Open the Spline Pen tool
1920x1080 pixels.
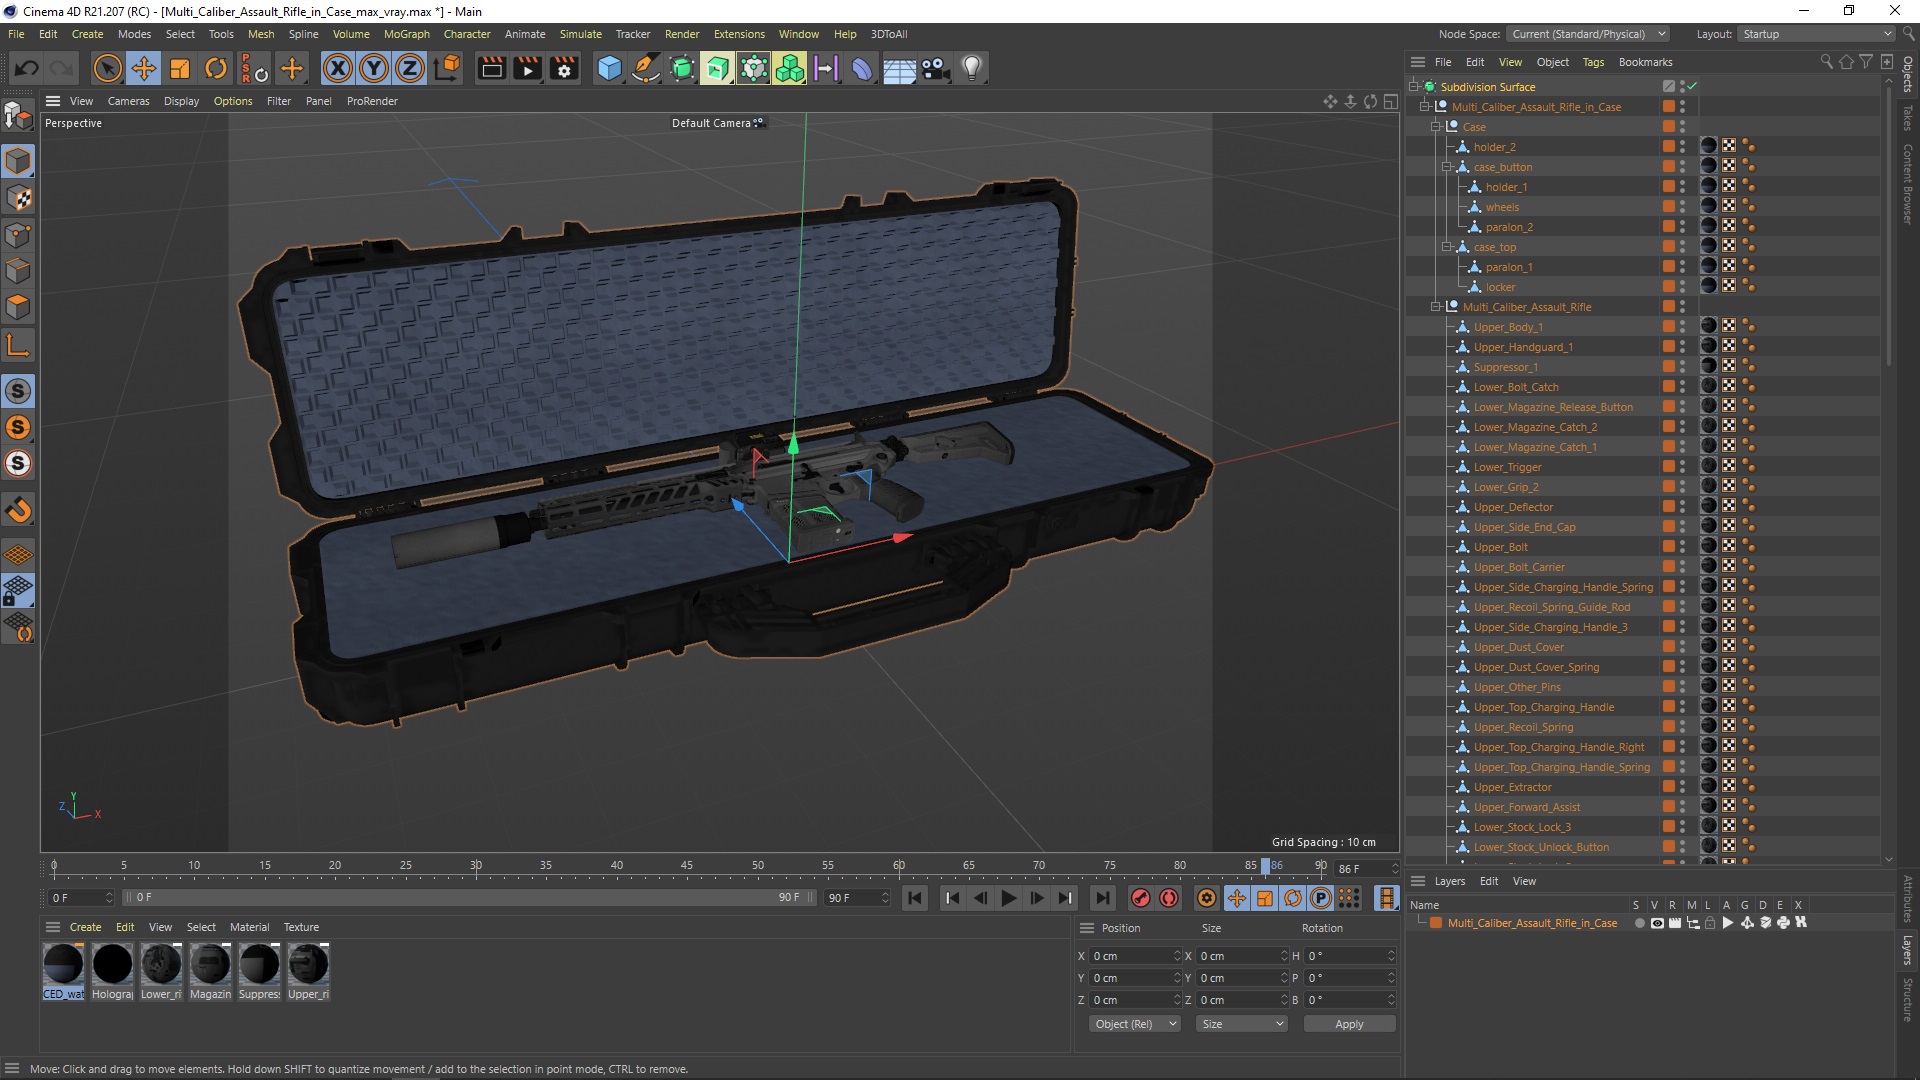pos(646,68)
